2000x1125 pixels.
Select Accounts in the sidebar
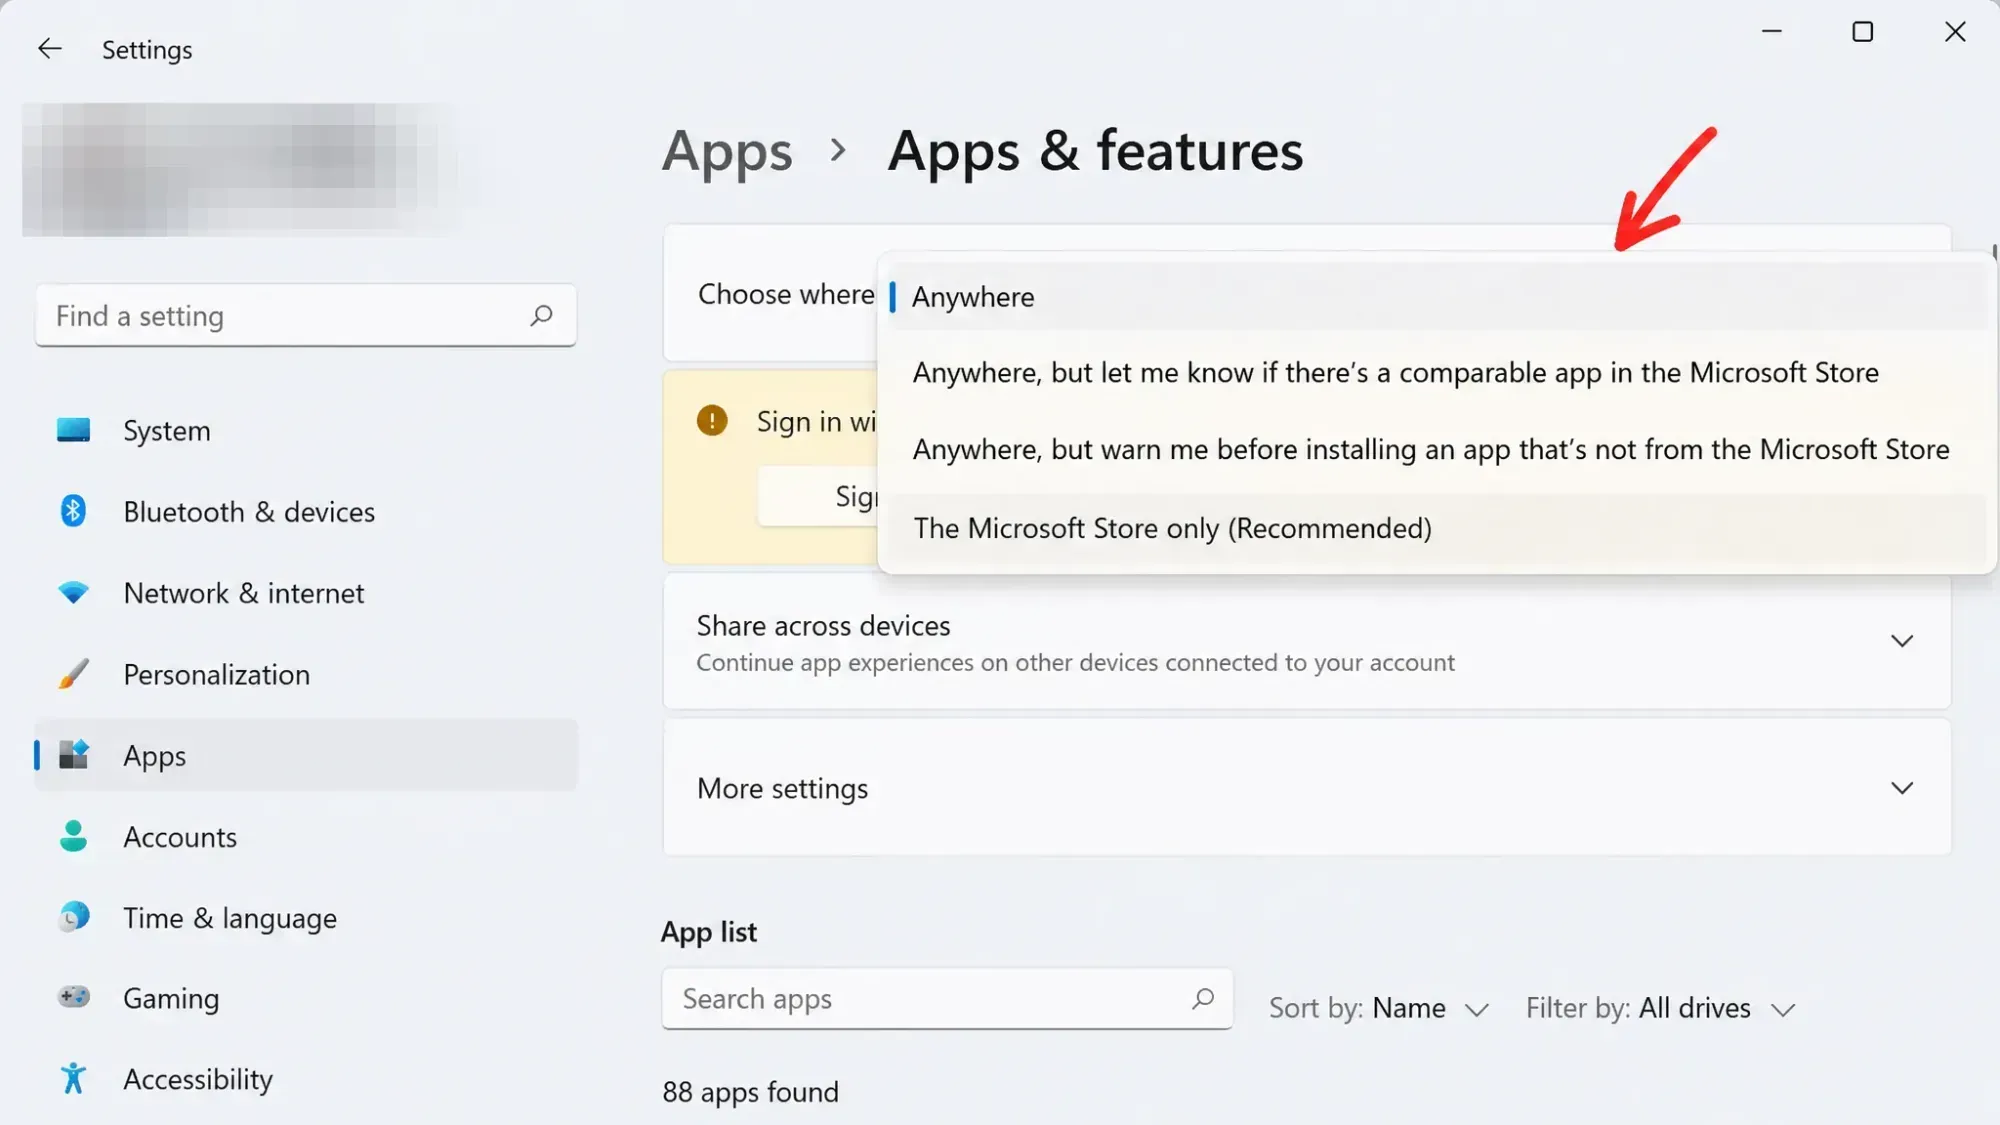[306, 836]
